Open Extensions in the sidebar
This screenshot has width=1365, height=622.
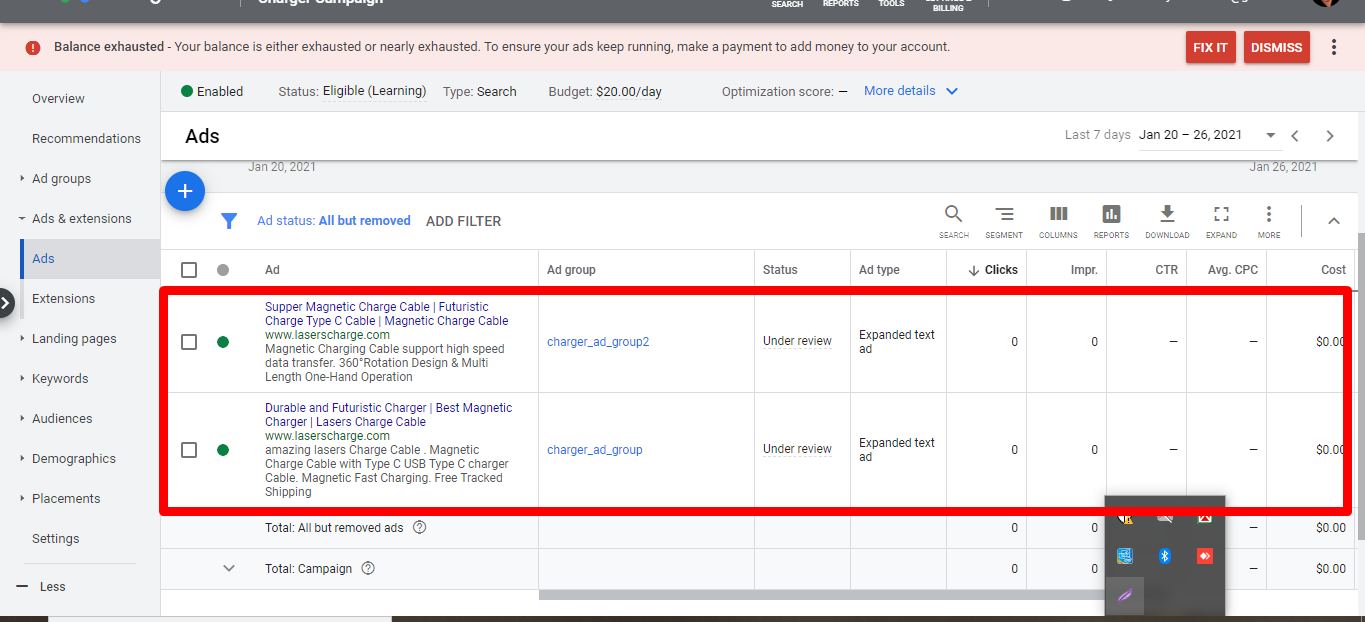click(x=63, y=299)
